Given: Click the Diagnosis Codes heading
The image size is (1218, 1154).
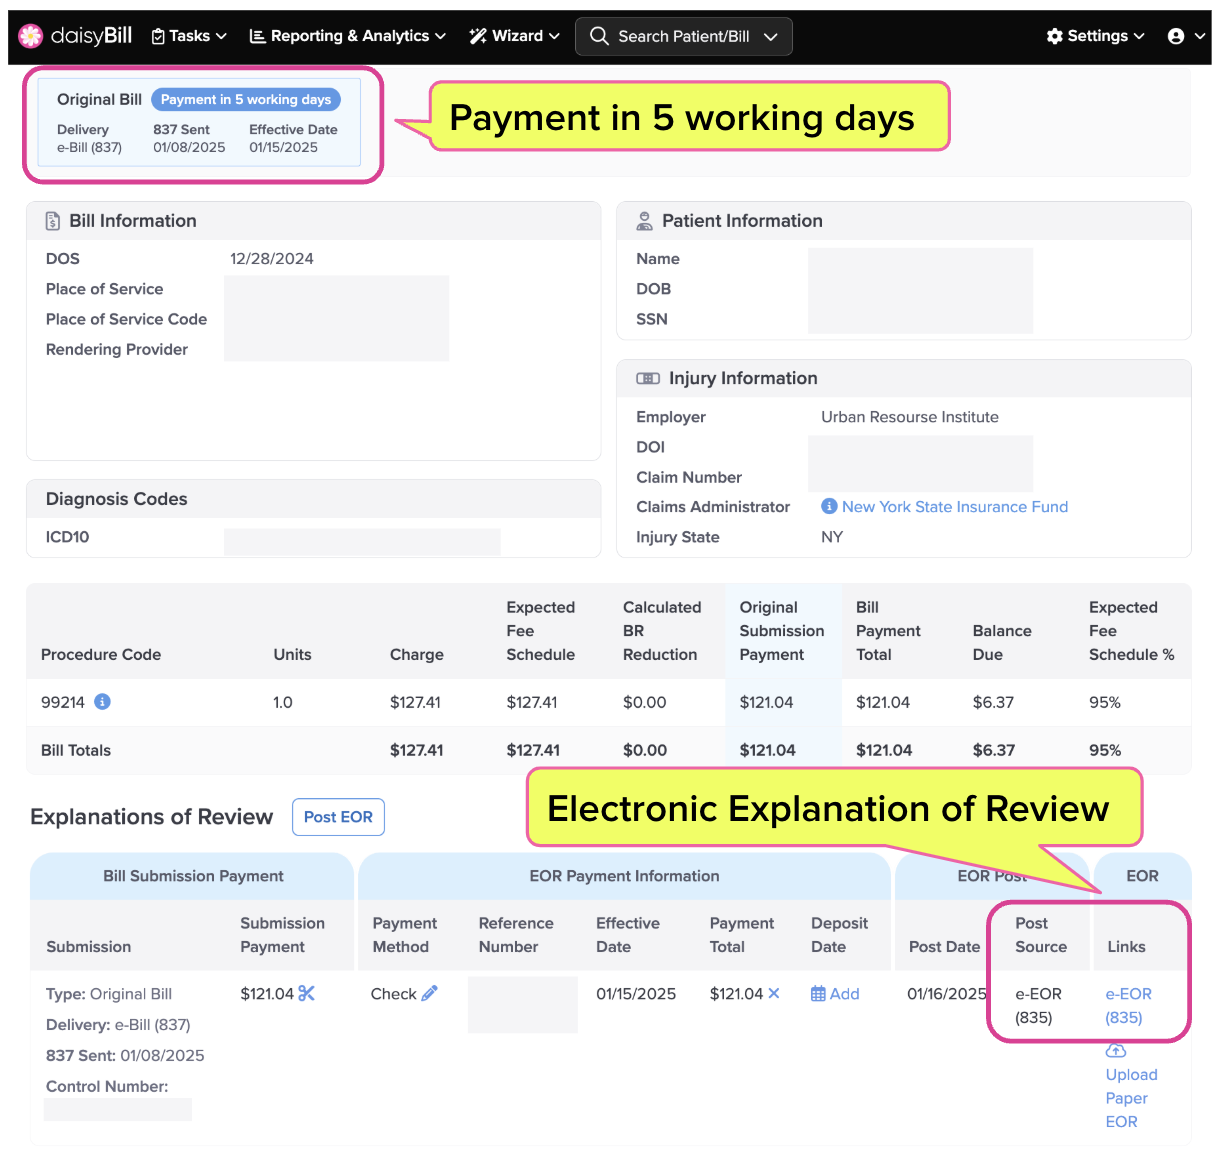Looking at the screenshot, I should 117,499.
